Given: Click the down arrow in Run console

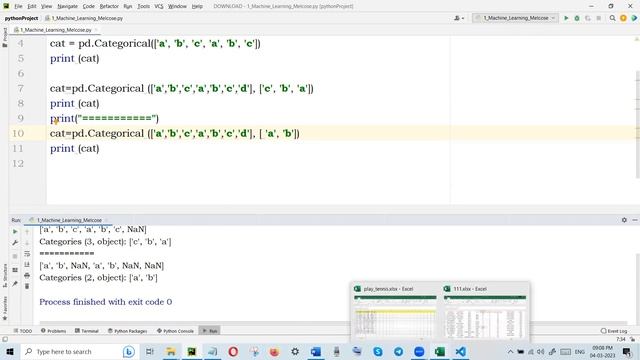Looking at the screenshot, I should [x=27, y=243].
